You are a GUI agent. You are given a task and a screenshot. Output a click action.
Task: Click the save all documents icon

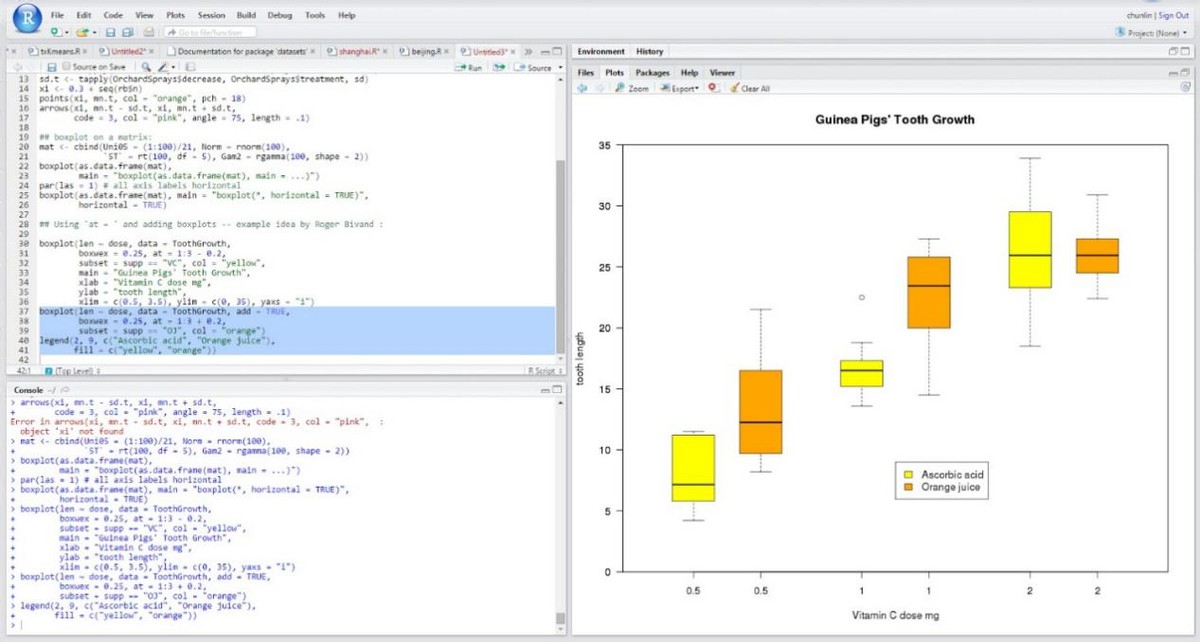click(x=128, y=32)
